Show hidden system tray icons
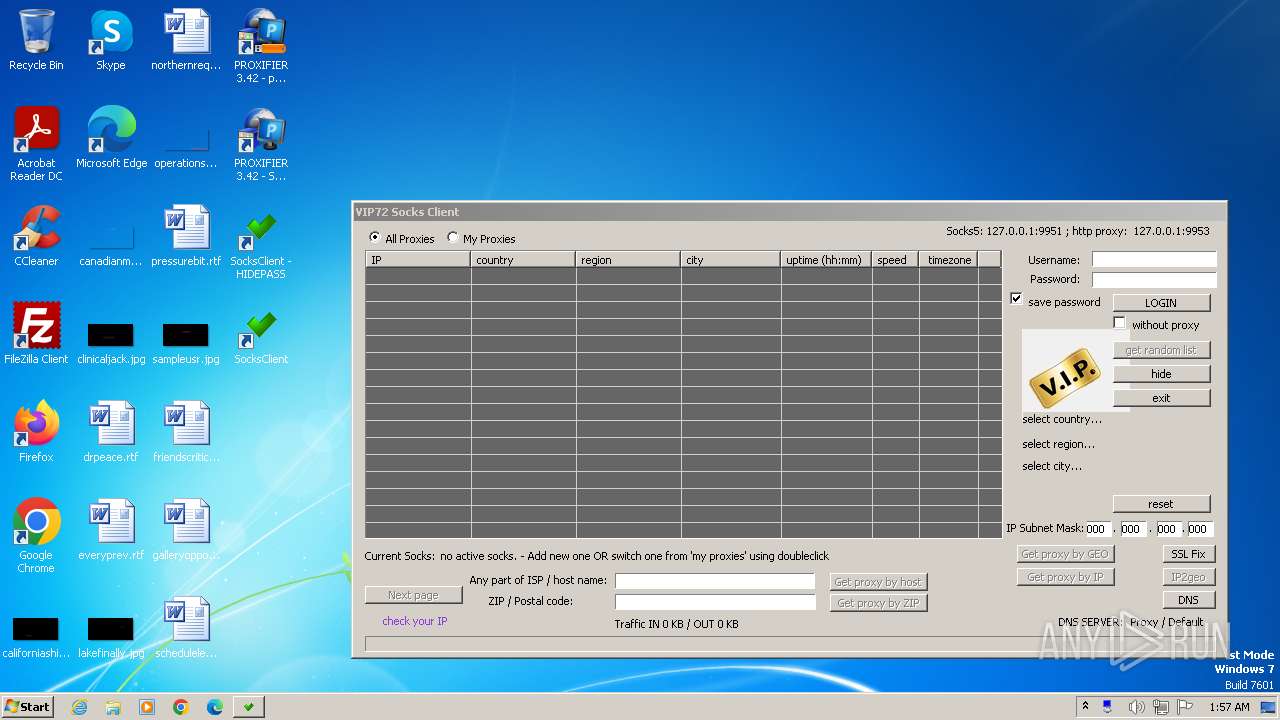Viewport: 1280px width, 720px height. tap(1085, 706)
